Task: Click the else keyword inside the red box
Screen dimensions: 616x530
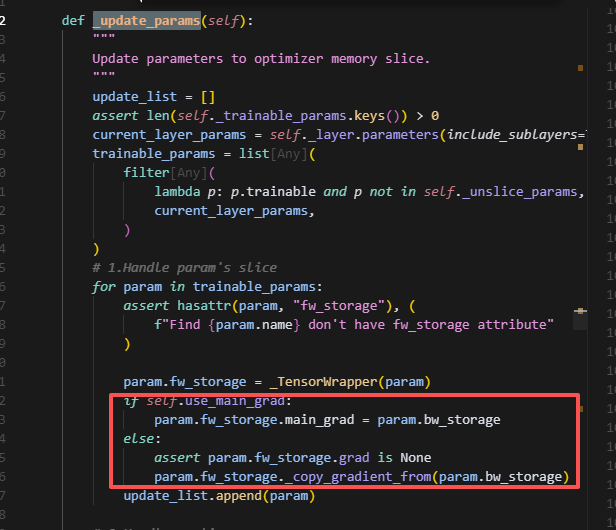Action: click(x=141, y=438)
